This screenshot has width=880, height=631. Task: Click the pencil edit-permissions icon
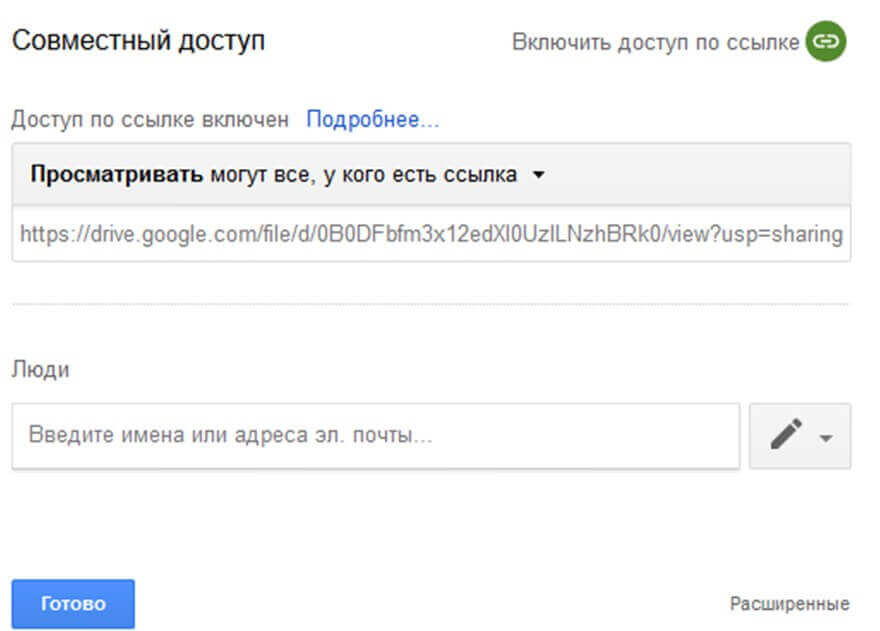coord(786,435)
